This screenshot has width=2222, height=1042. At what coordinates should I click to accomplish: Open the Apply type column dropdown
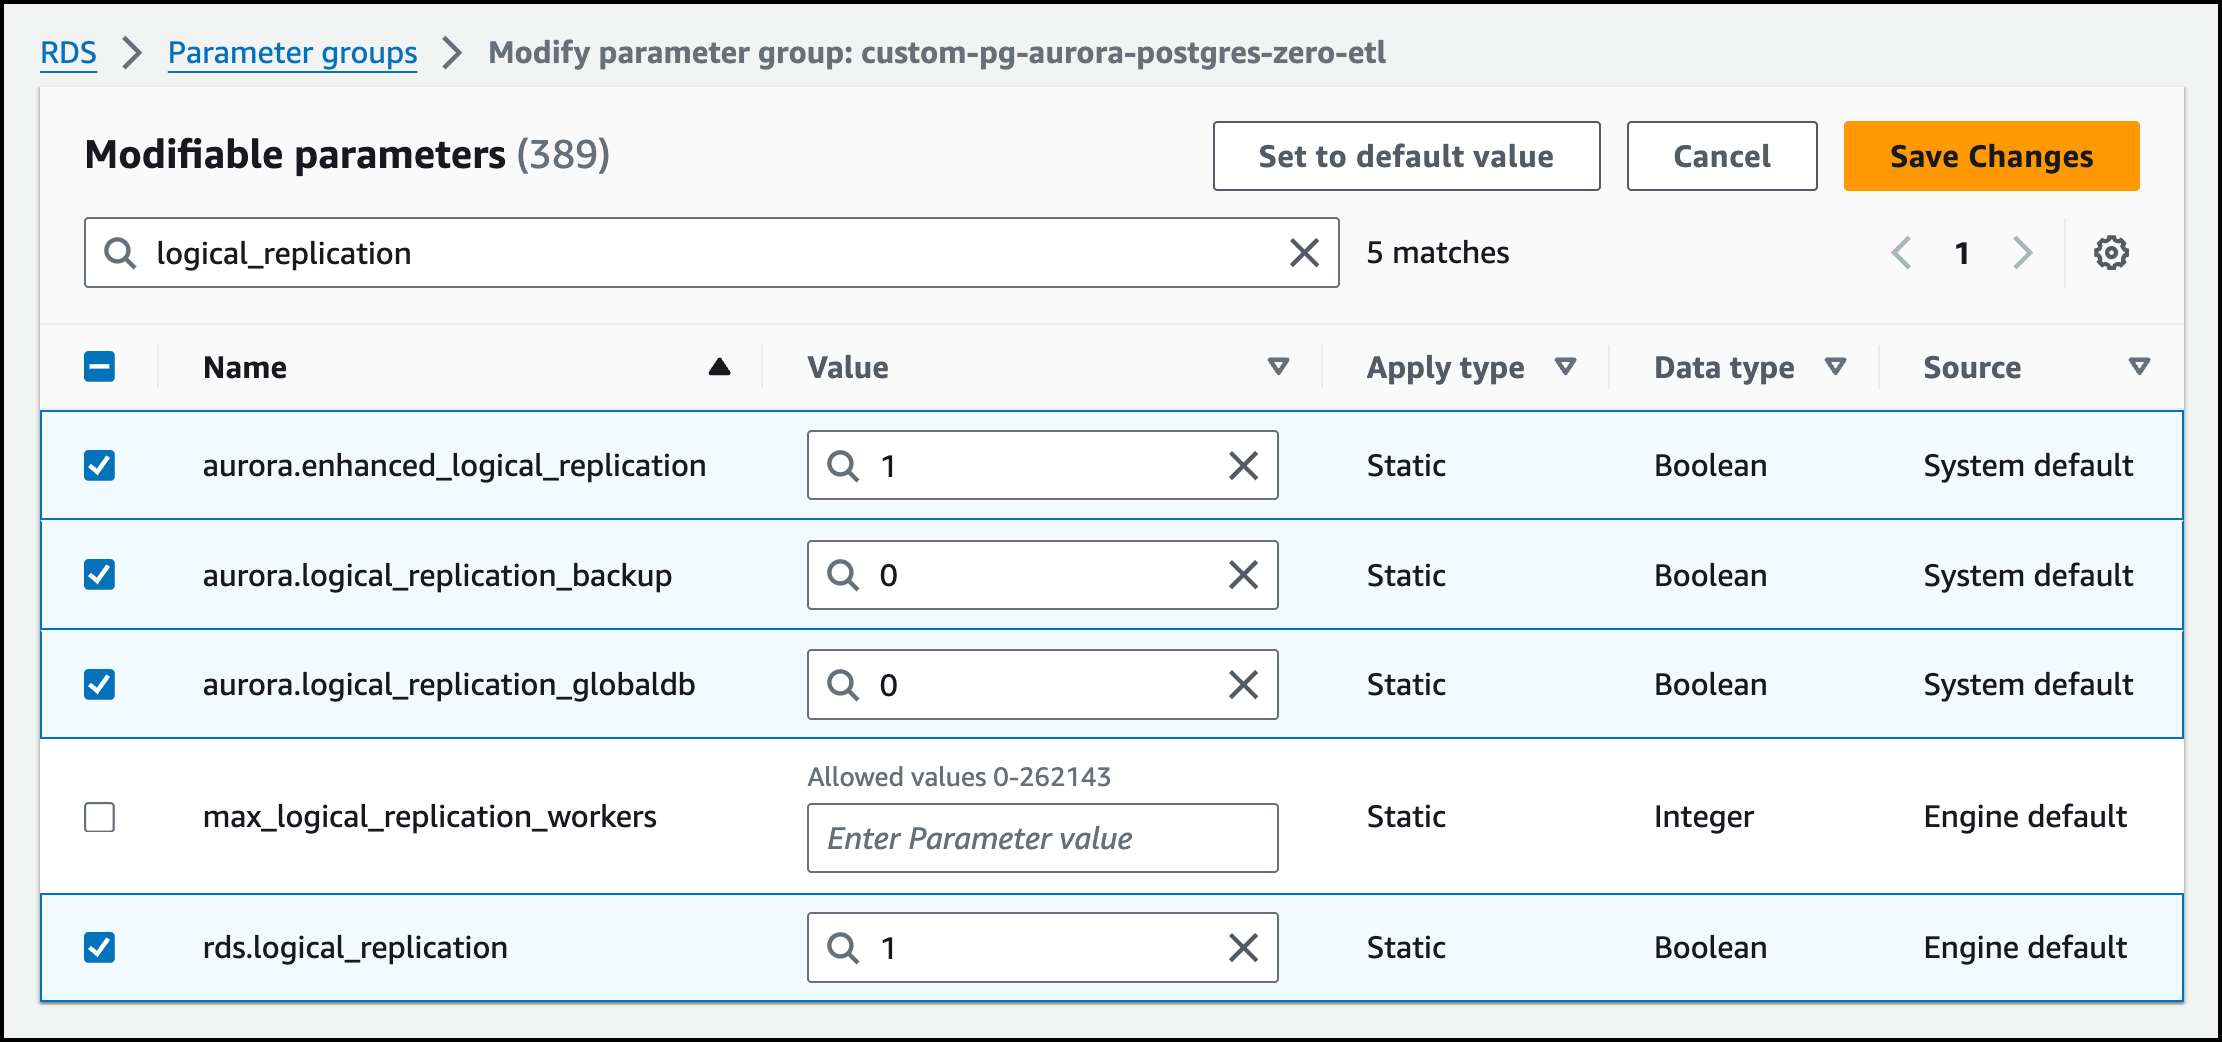1566,367
